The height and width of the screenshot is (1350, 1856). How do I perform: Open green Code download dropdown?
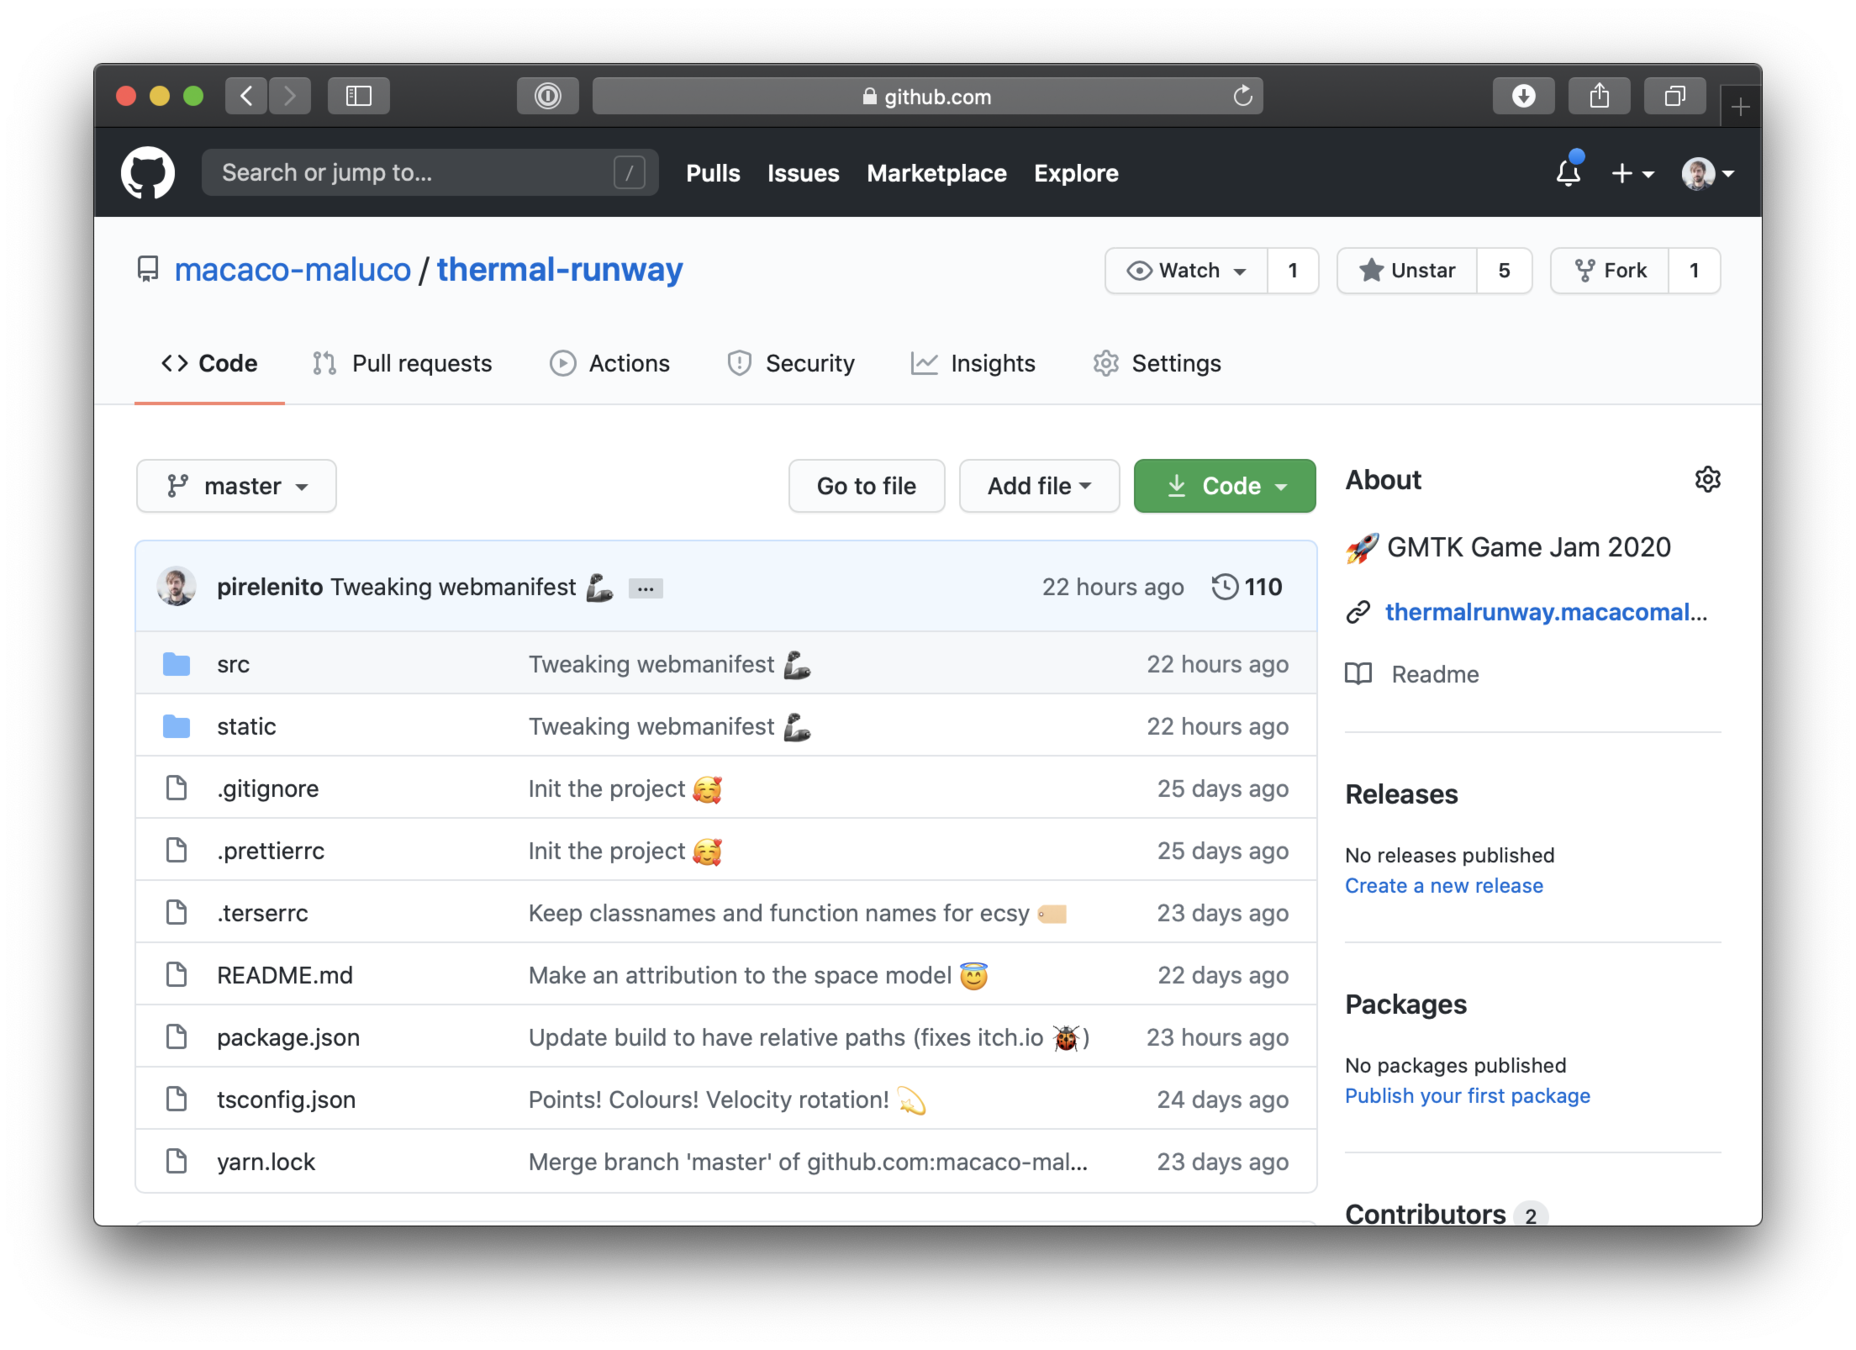pyautogui.click(x=1224, y=486)
